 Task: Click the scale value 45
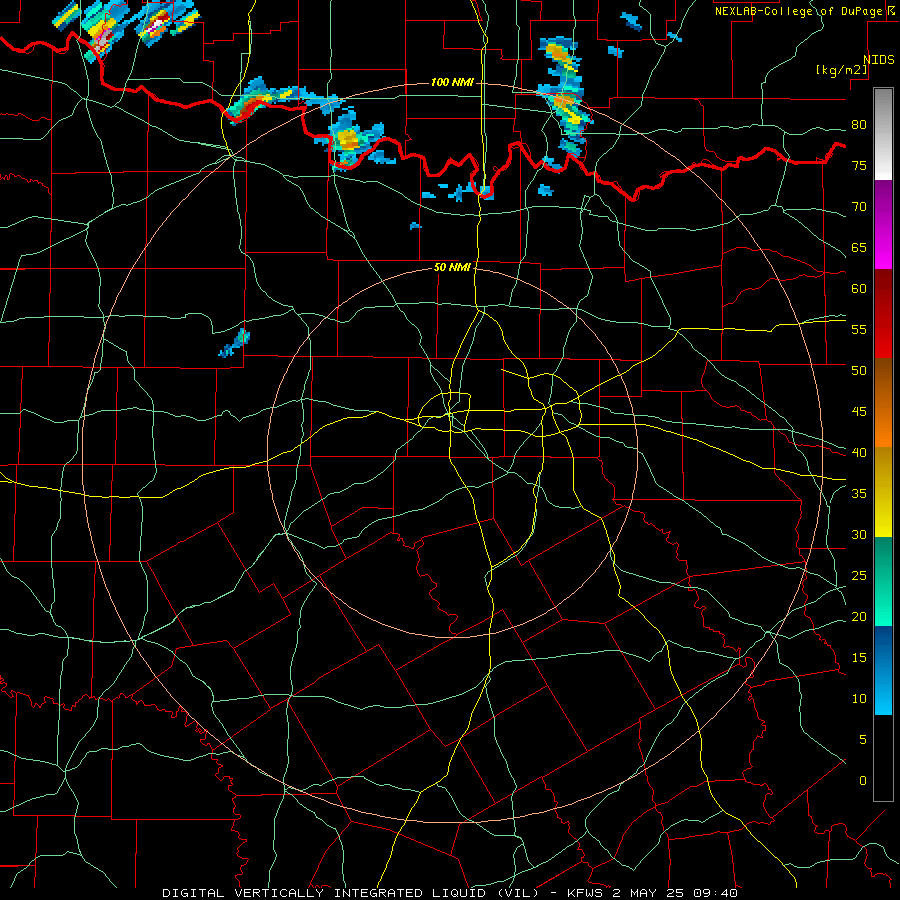pyautogui.click(x=859, y=412)
